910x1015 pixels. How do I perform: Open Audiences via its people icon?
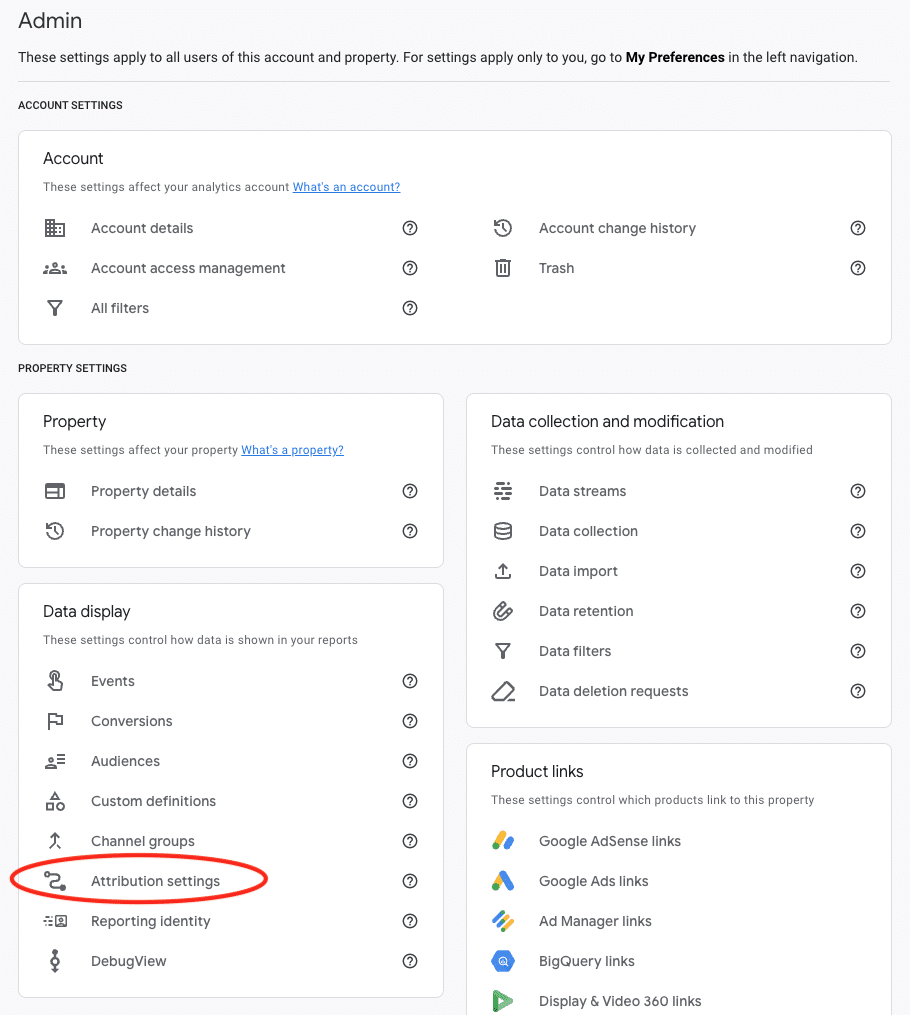point(55,761)
